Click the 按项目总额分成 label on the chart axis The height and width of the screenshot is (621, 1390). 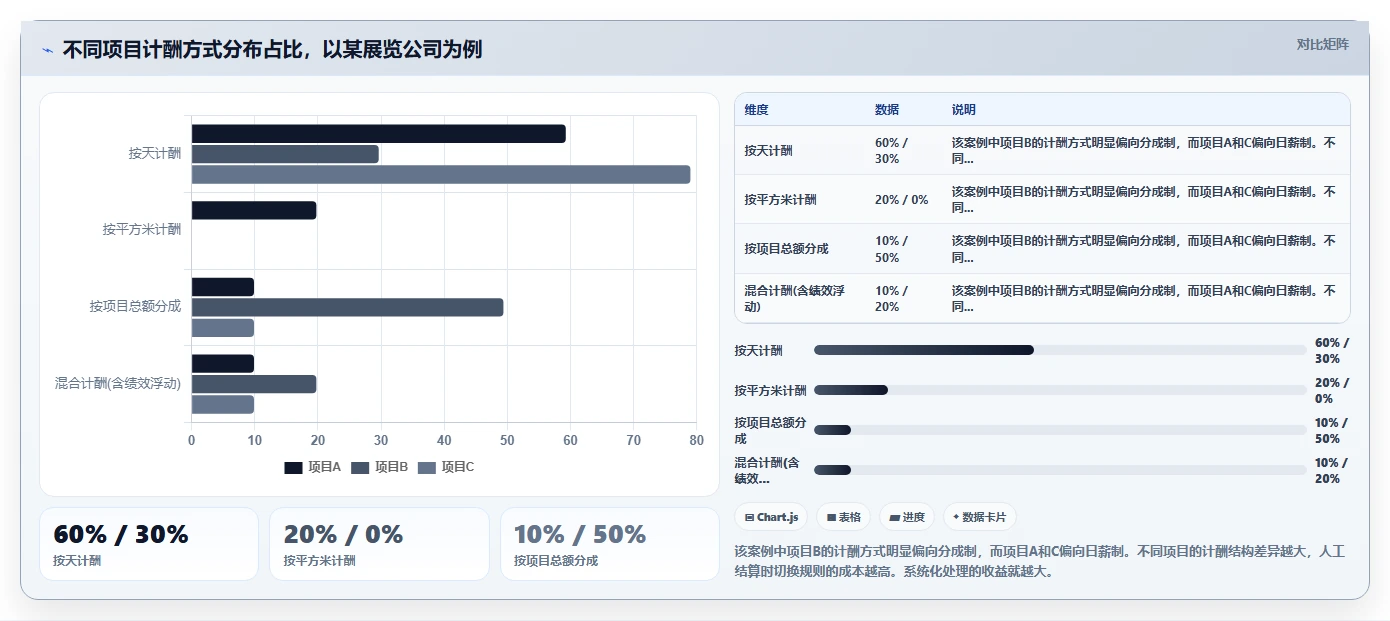[136, 307]
